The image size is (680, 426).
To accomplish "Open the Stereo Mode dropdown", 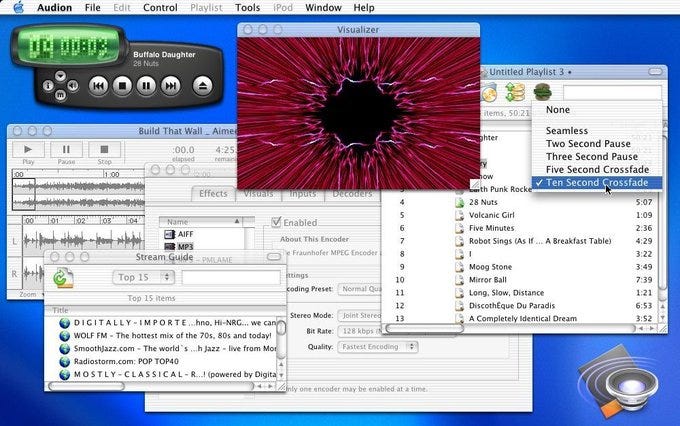I will [x=360, y=315].
